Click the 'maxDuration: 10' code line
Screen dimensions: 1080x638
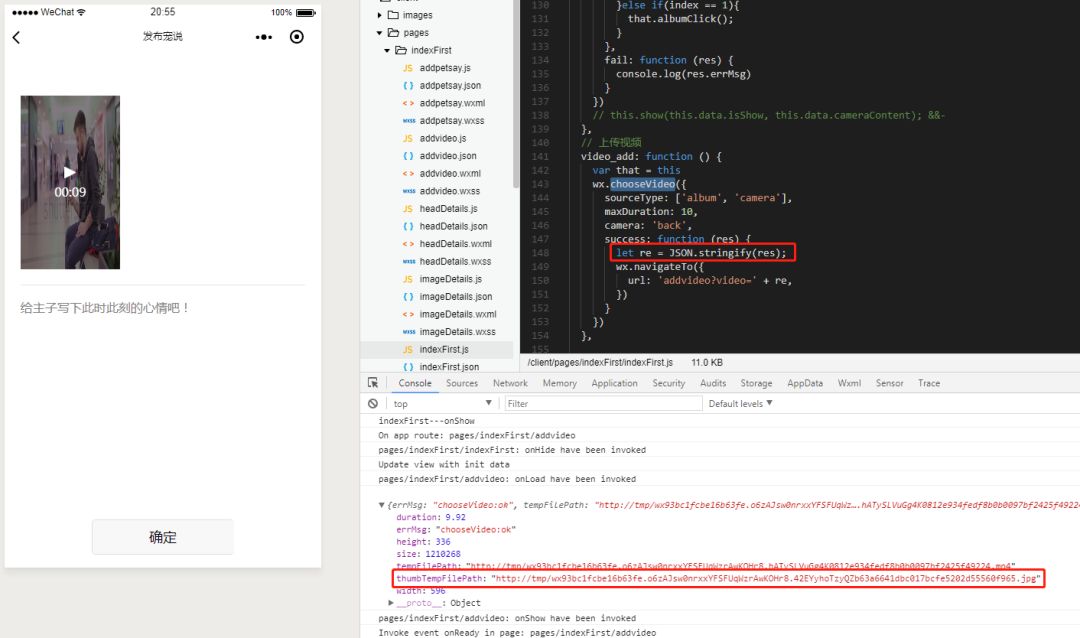pyautogui.click(x=651, y=212)
